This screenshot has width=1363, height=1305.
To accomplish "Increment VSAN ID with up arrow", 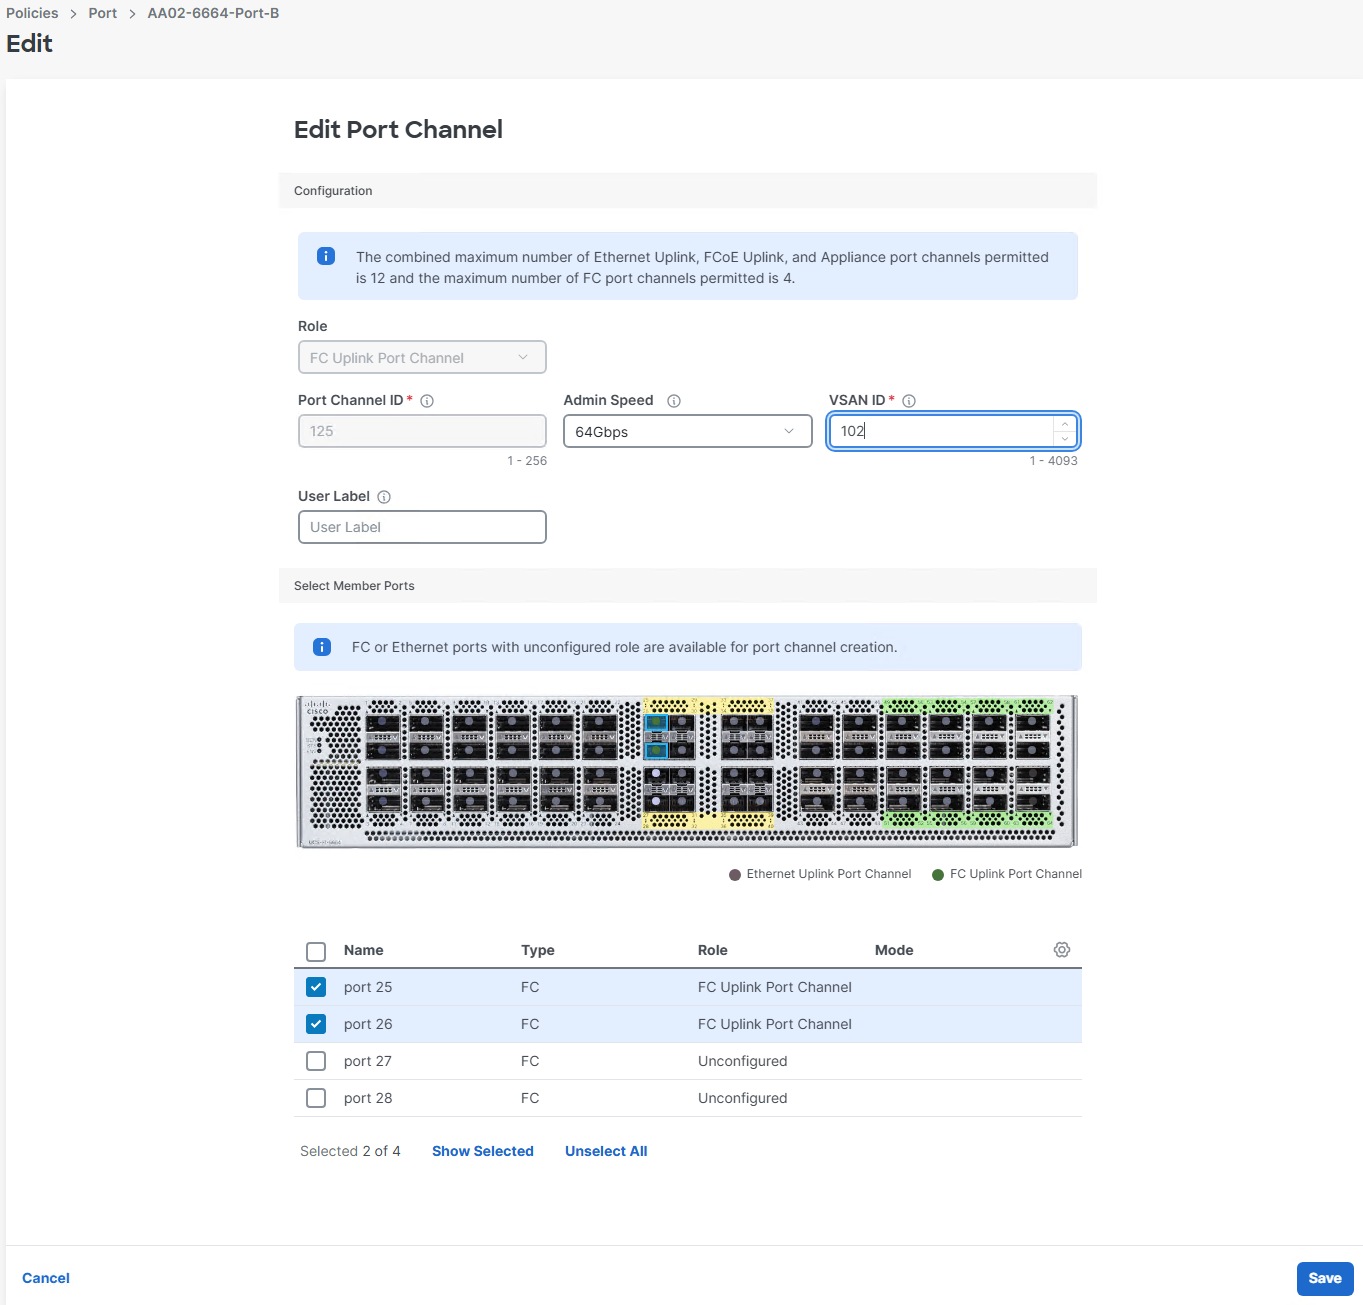I will pos(1065,424).
